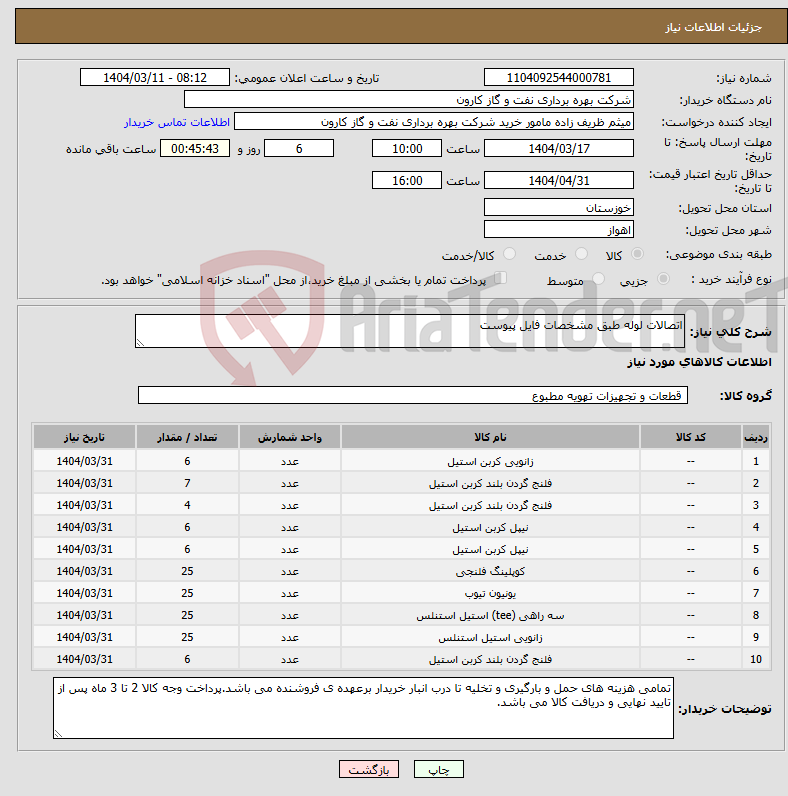Screen dimensions: 788x796
Task: Click the price validity date 1404/04/31
Action: point(559,180)
